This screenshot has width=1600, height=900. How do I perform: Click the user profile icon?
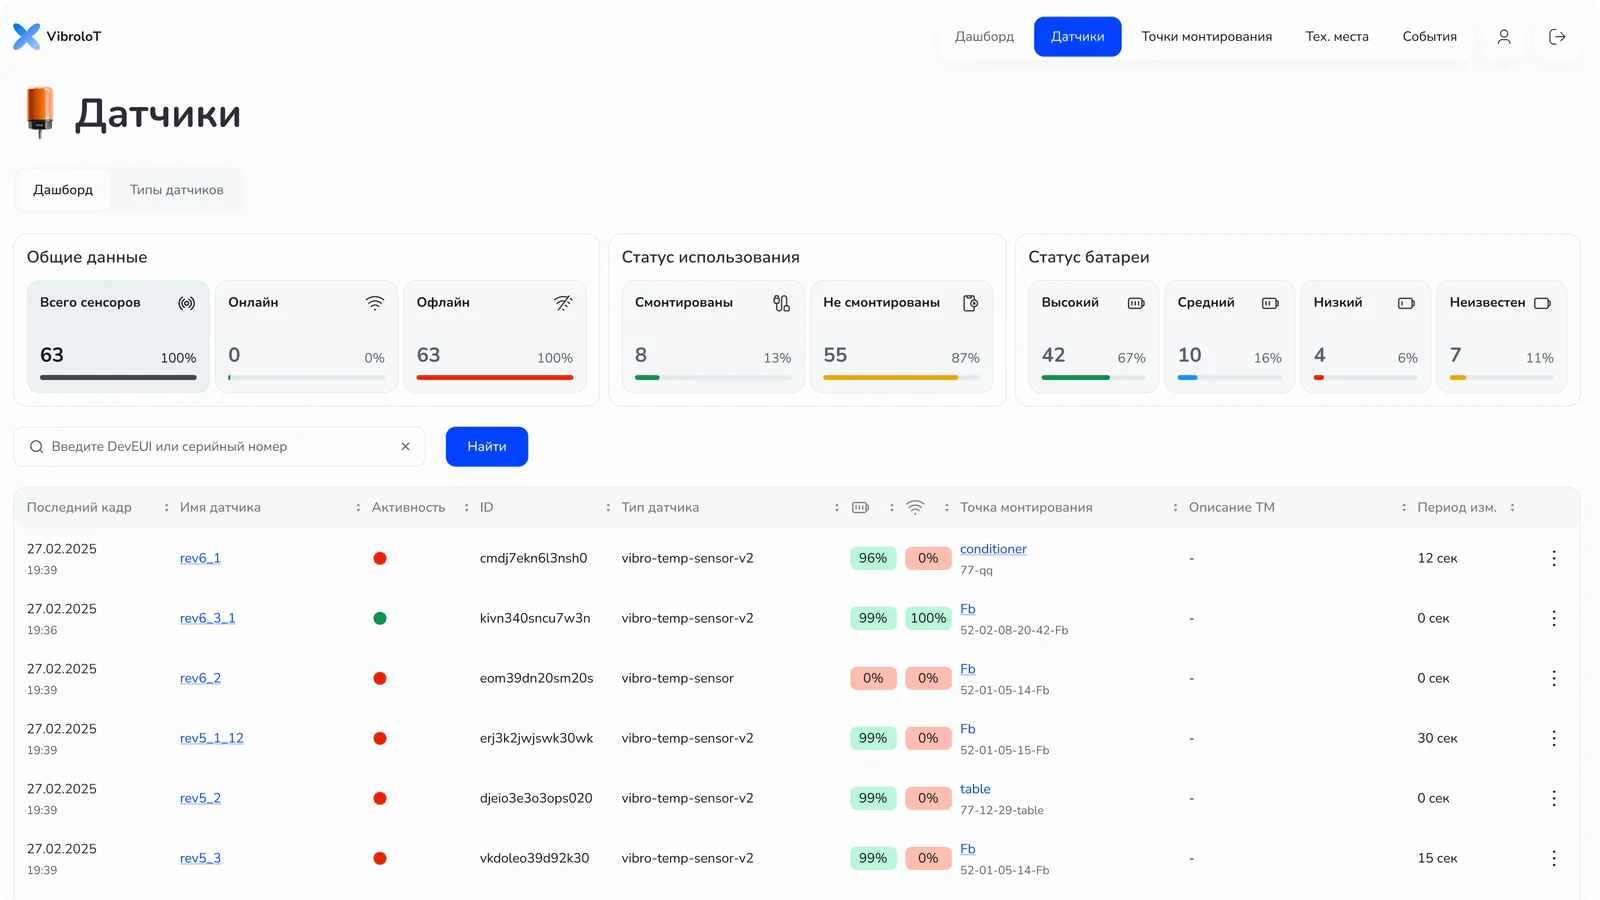(1503, 37)
